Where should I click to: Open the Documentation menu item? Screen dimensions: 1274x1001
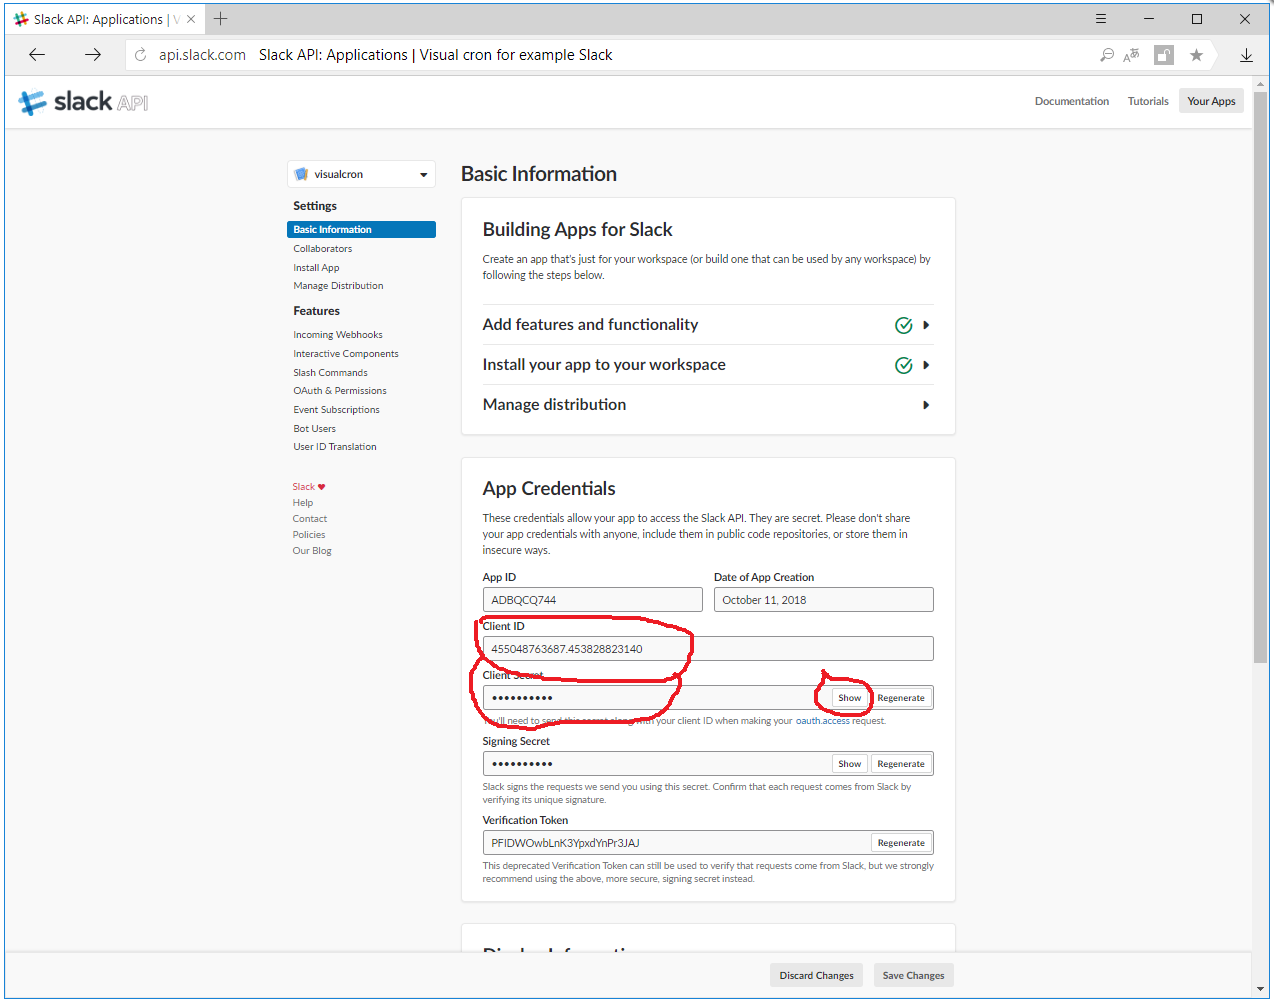click(x=1071, y=100)
